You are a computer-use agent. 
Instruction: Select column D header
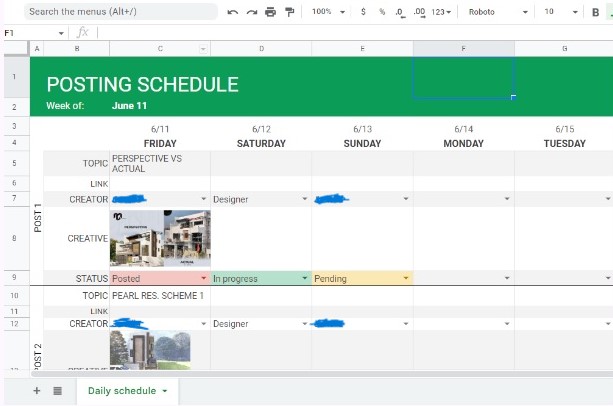click(261, 48)
